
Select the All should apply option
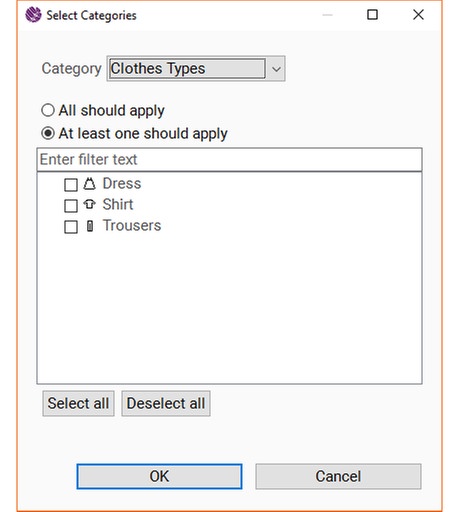[x=48, y=110]
